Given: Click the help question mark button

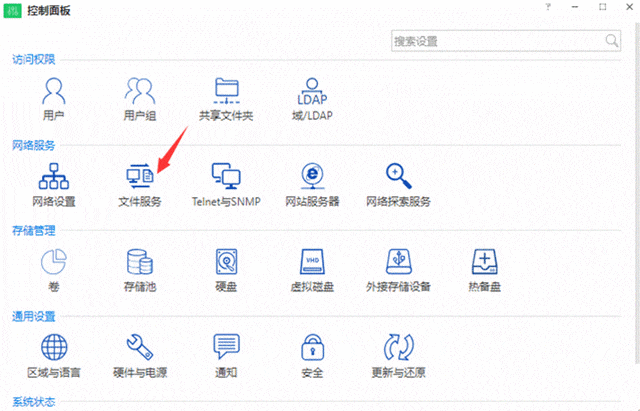Looking at the screenshot, I should point(548,7).
